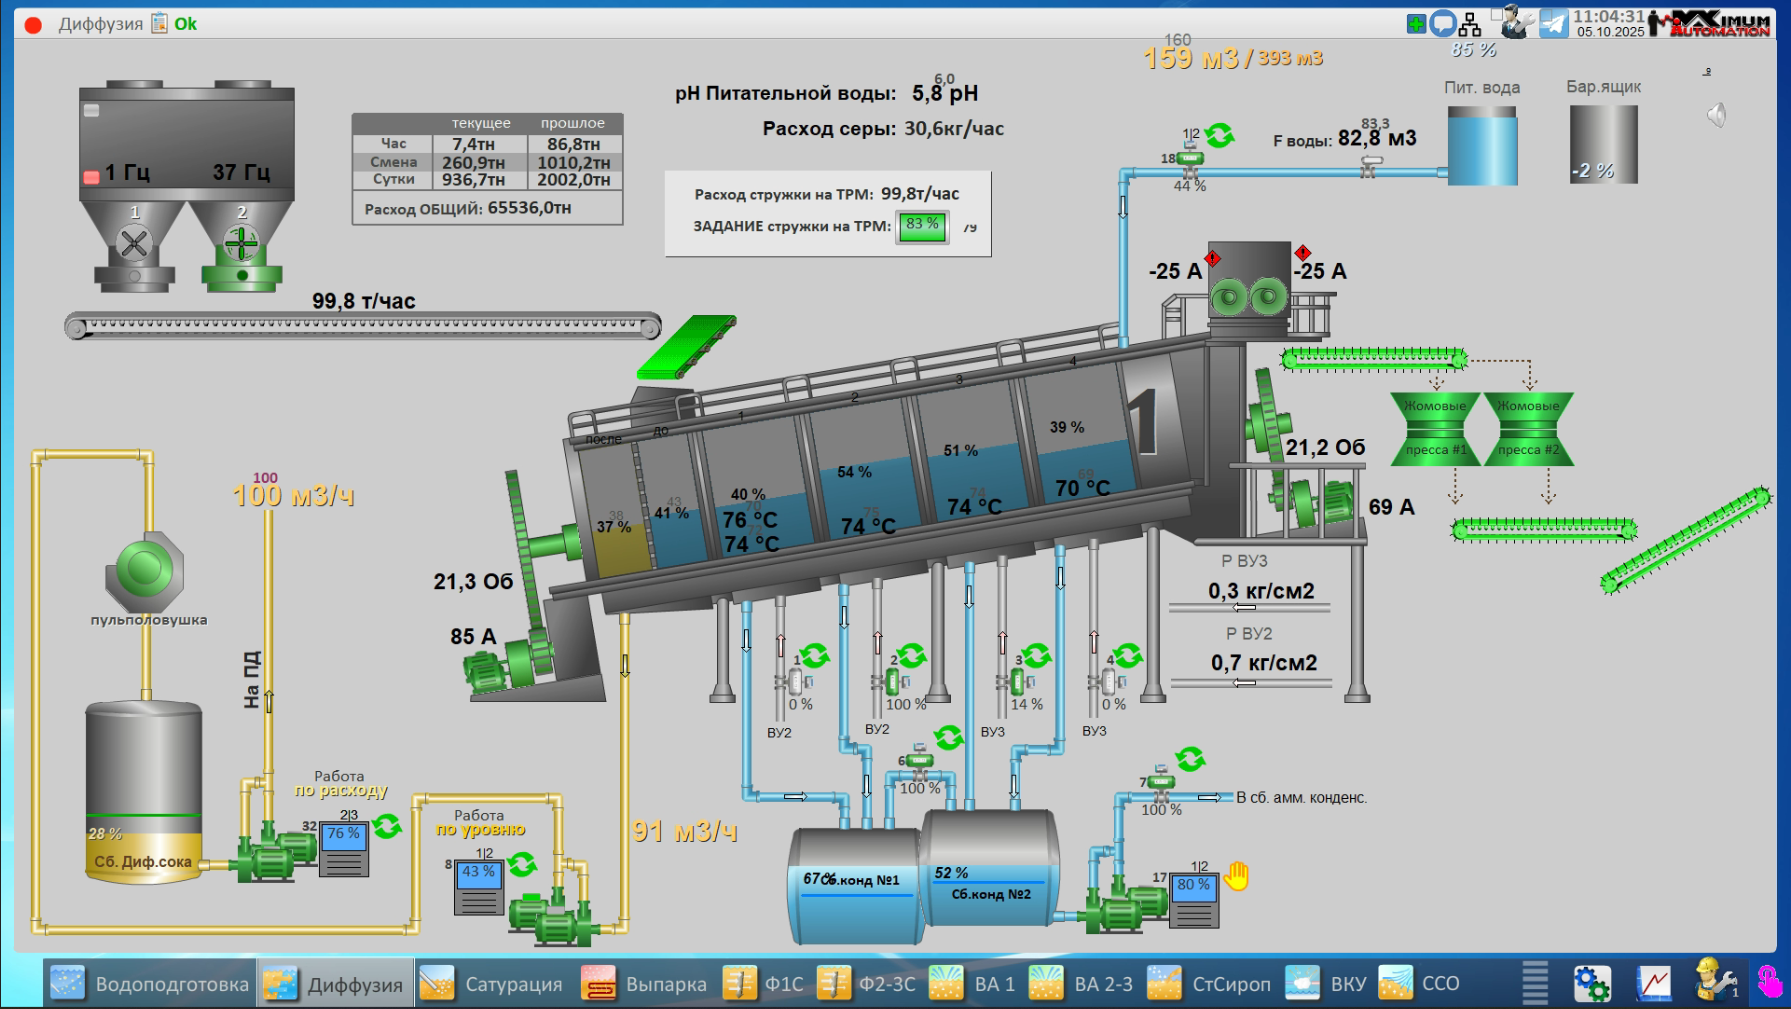Toggle auto mode on 'по уровню' pump controller
Image resolution: width=1791 pixels, height=1009 pixels.
(x=522, y=864)
